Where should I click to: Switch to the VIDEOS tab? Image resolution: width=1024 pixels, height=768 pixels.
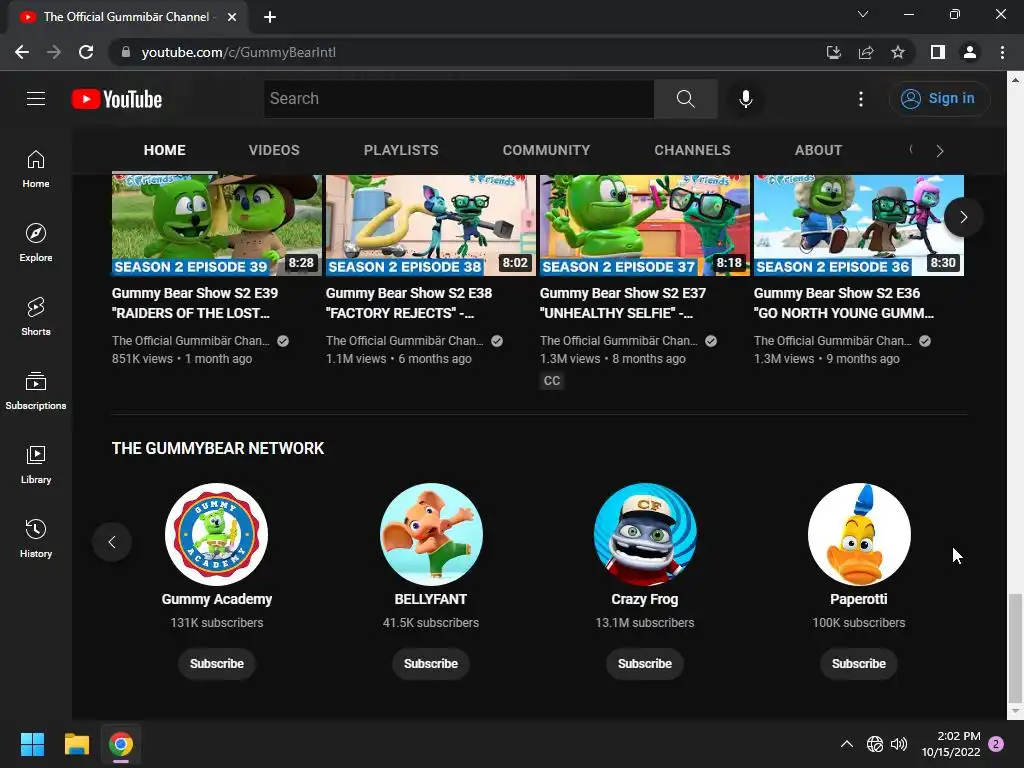click(x=274, y=150)
